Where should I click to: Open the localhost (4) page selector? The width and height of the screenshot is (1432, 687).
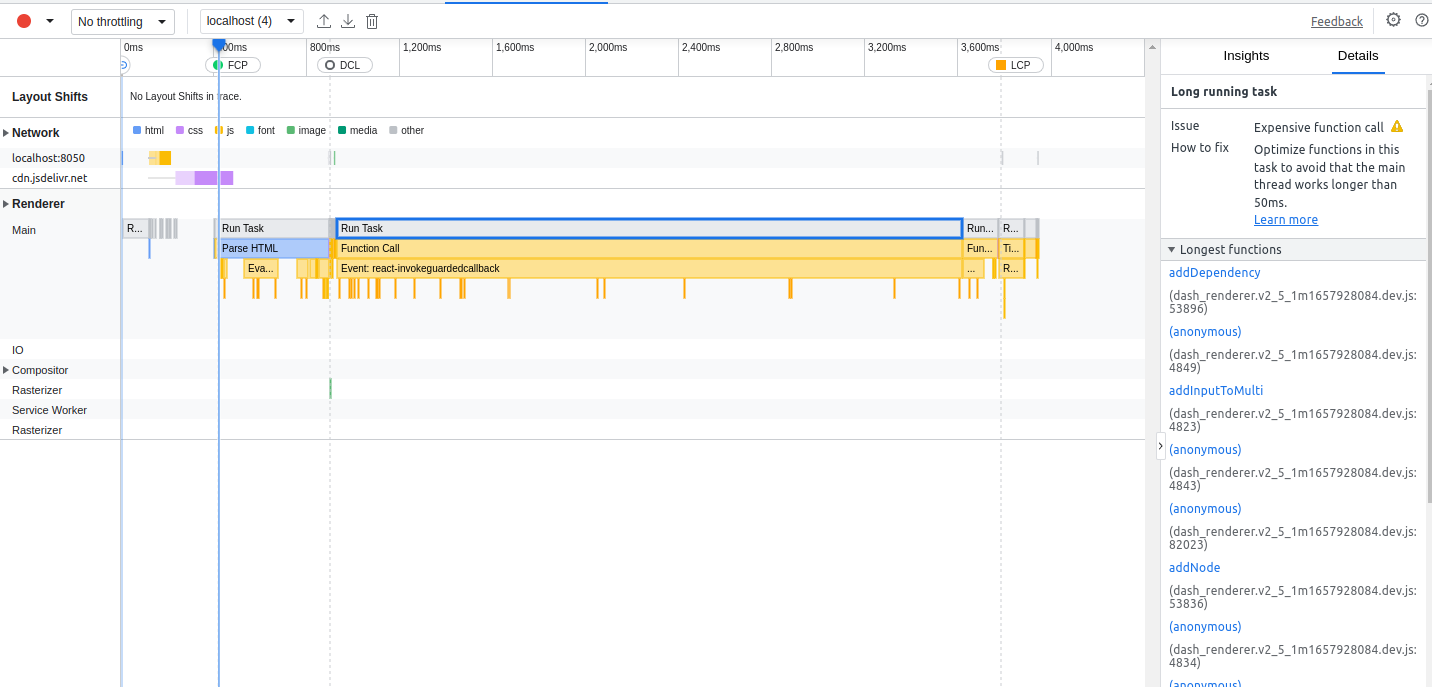pos(251,21)
